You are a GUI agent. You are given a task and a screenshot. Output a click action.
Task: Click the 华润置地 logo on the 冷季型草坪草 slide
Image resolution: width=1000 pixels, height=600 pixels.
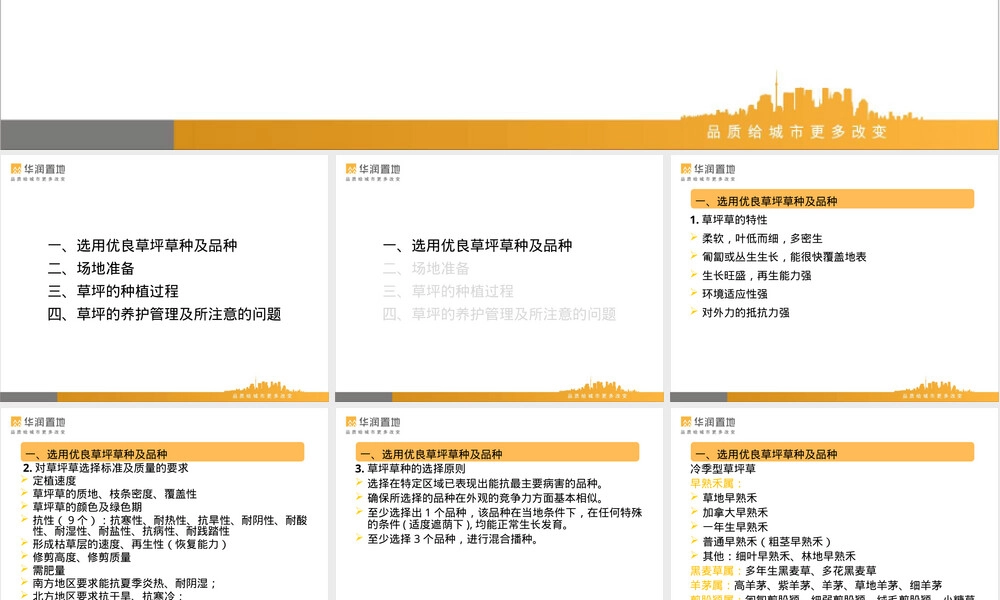pyautogui.click(x=708, y=425)
